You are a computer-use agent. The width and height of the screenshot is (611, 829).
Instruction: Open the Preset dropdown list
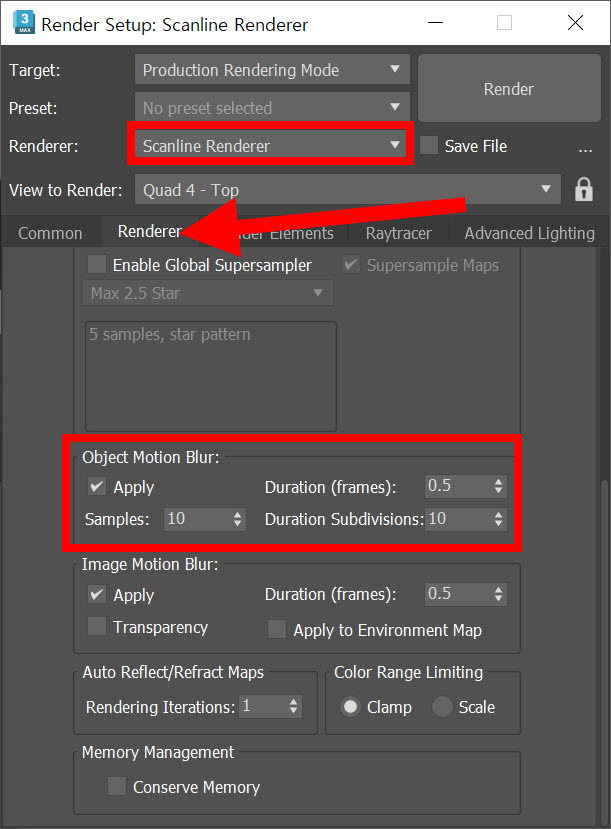[272, 107]
